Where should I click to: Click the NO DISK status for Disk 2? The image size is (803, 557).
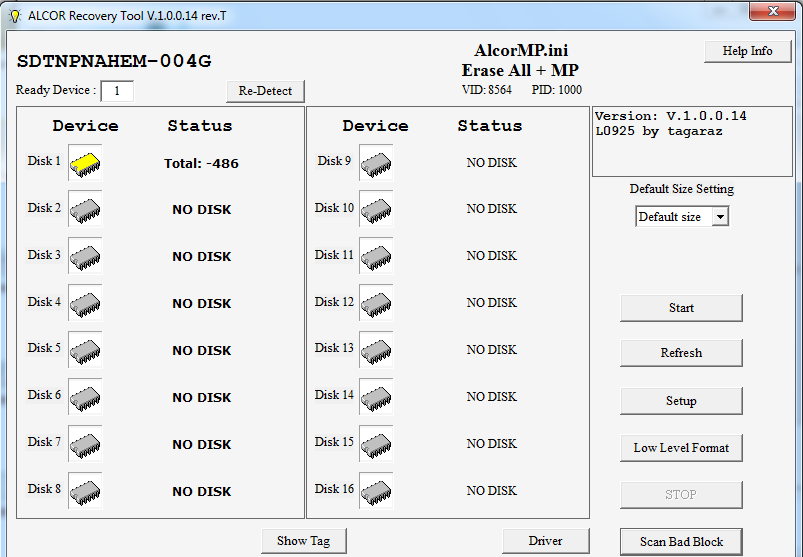tap(202, 209)
